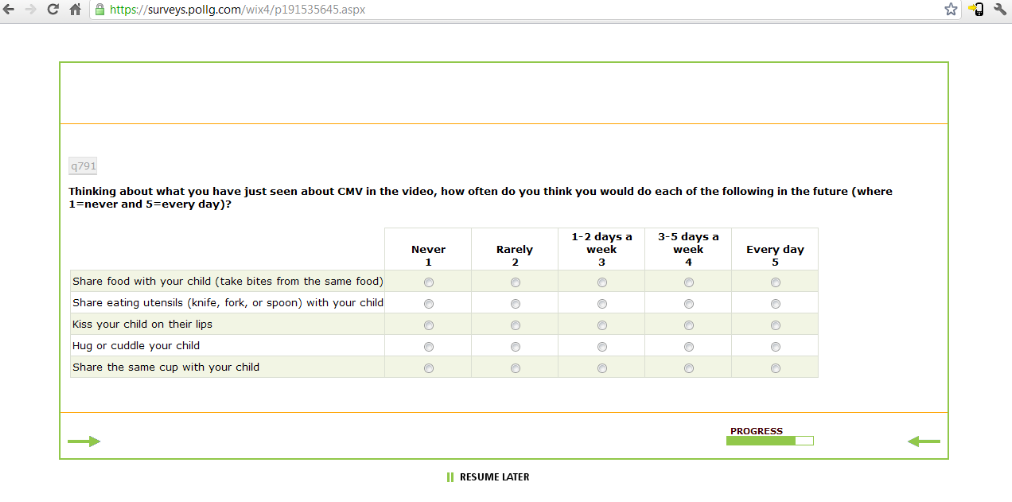This screenshot has width=1012, height=502.
Task: Select 3-5 days a week for Hug or cuddle
Action: [x=689, y=346]
